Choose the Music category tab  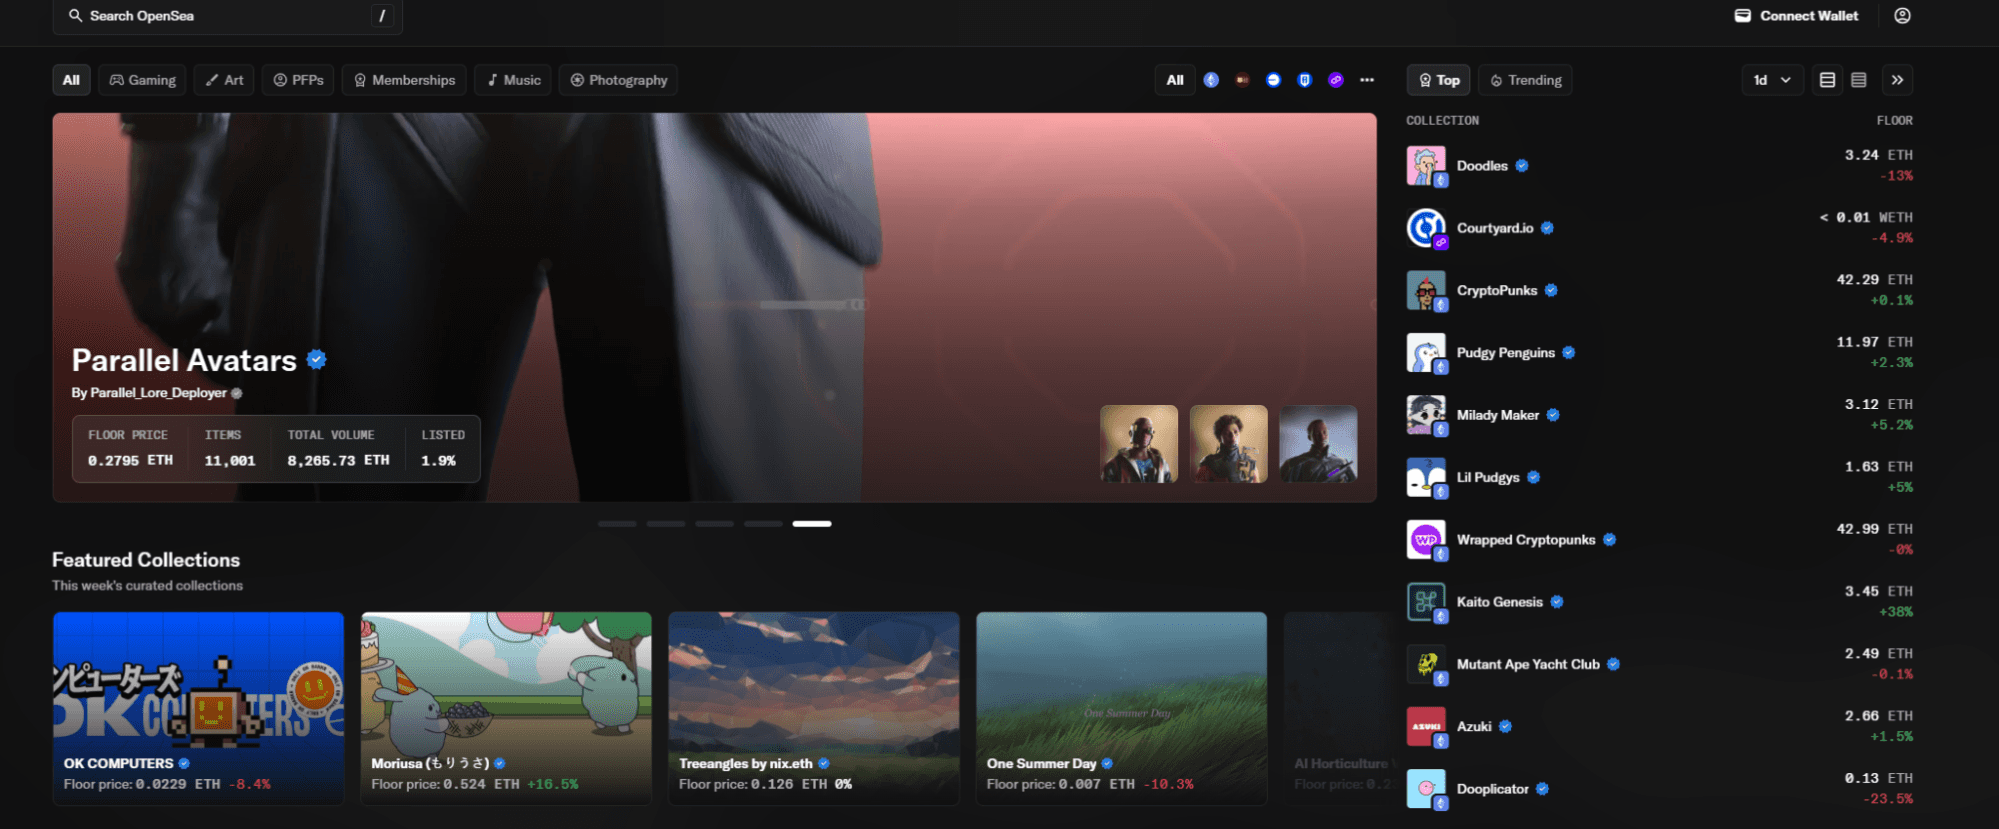pos(514,80)
